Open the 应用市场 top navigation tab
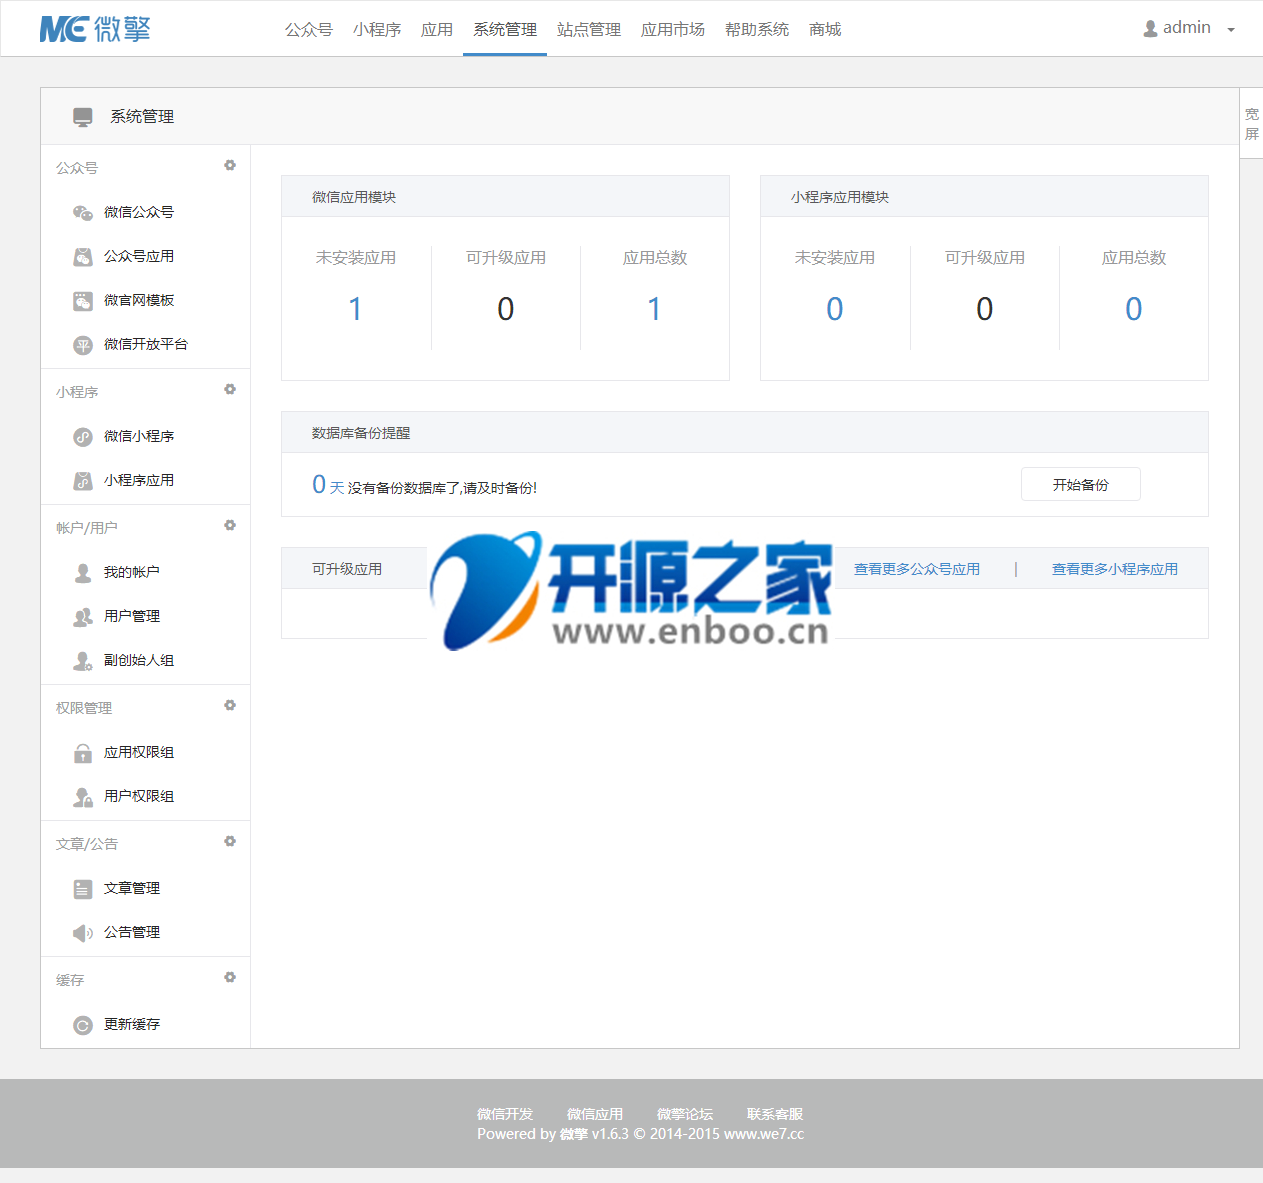 [673, 30]
